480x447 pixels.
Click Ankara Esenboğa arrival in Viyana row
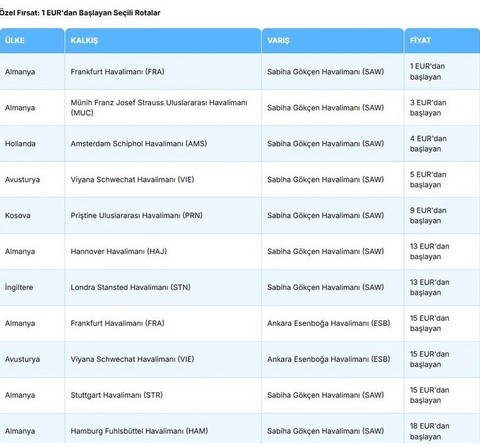pyautogui.click(x=328, y=359)
